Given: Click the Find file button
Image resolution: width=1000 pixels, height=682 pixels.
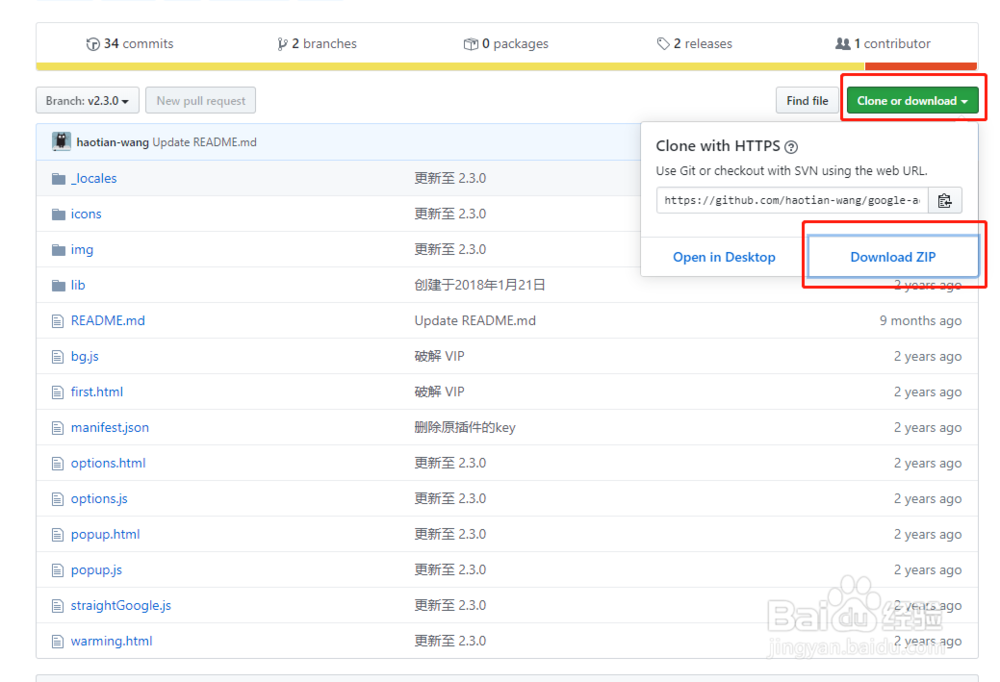Looking at the screenshot, I should [807, 101].
